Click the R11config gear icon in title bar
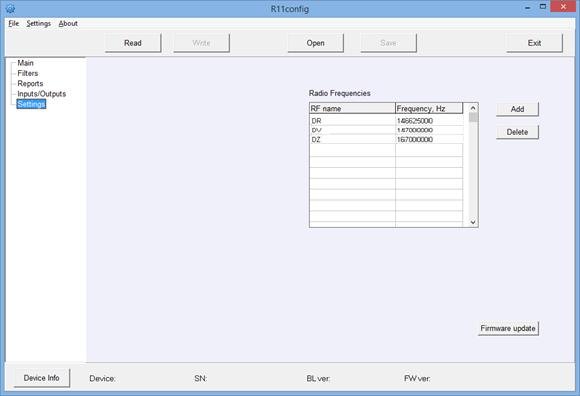This screenshot has height=396, width=580. coord(10,9)
